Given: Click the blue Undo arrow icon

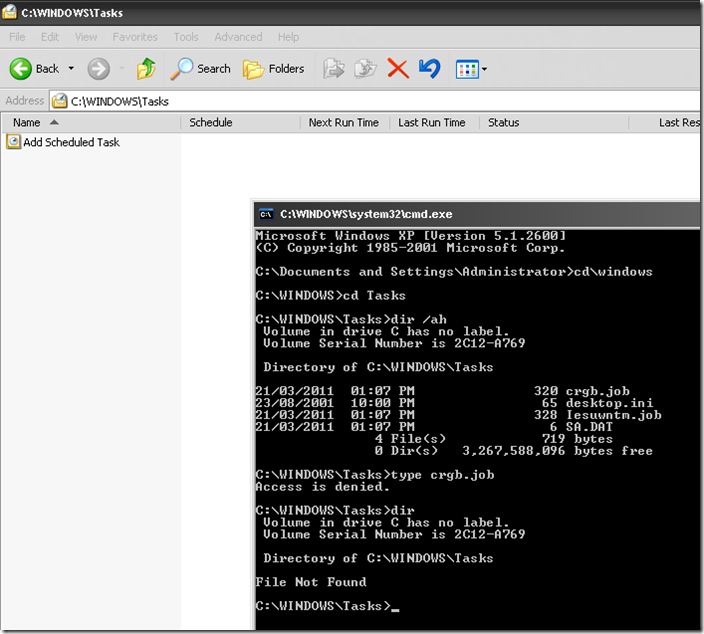Looking at the screenshot, I should coord(429,69).
